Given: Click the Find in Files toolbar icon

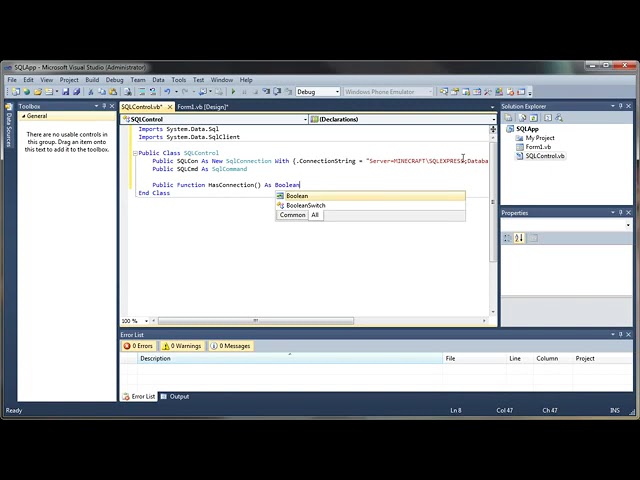Looking at the screenshot, I should pos(128,91).
